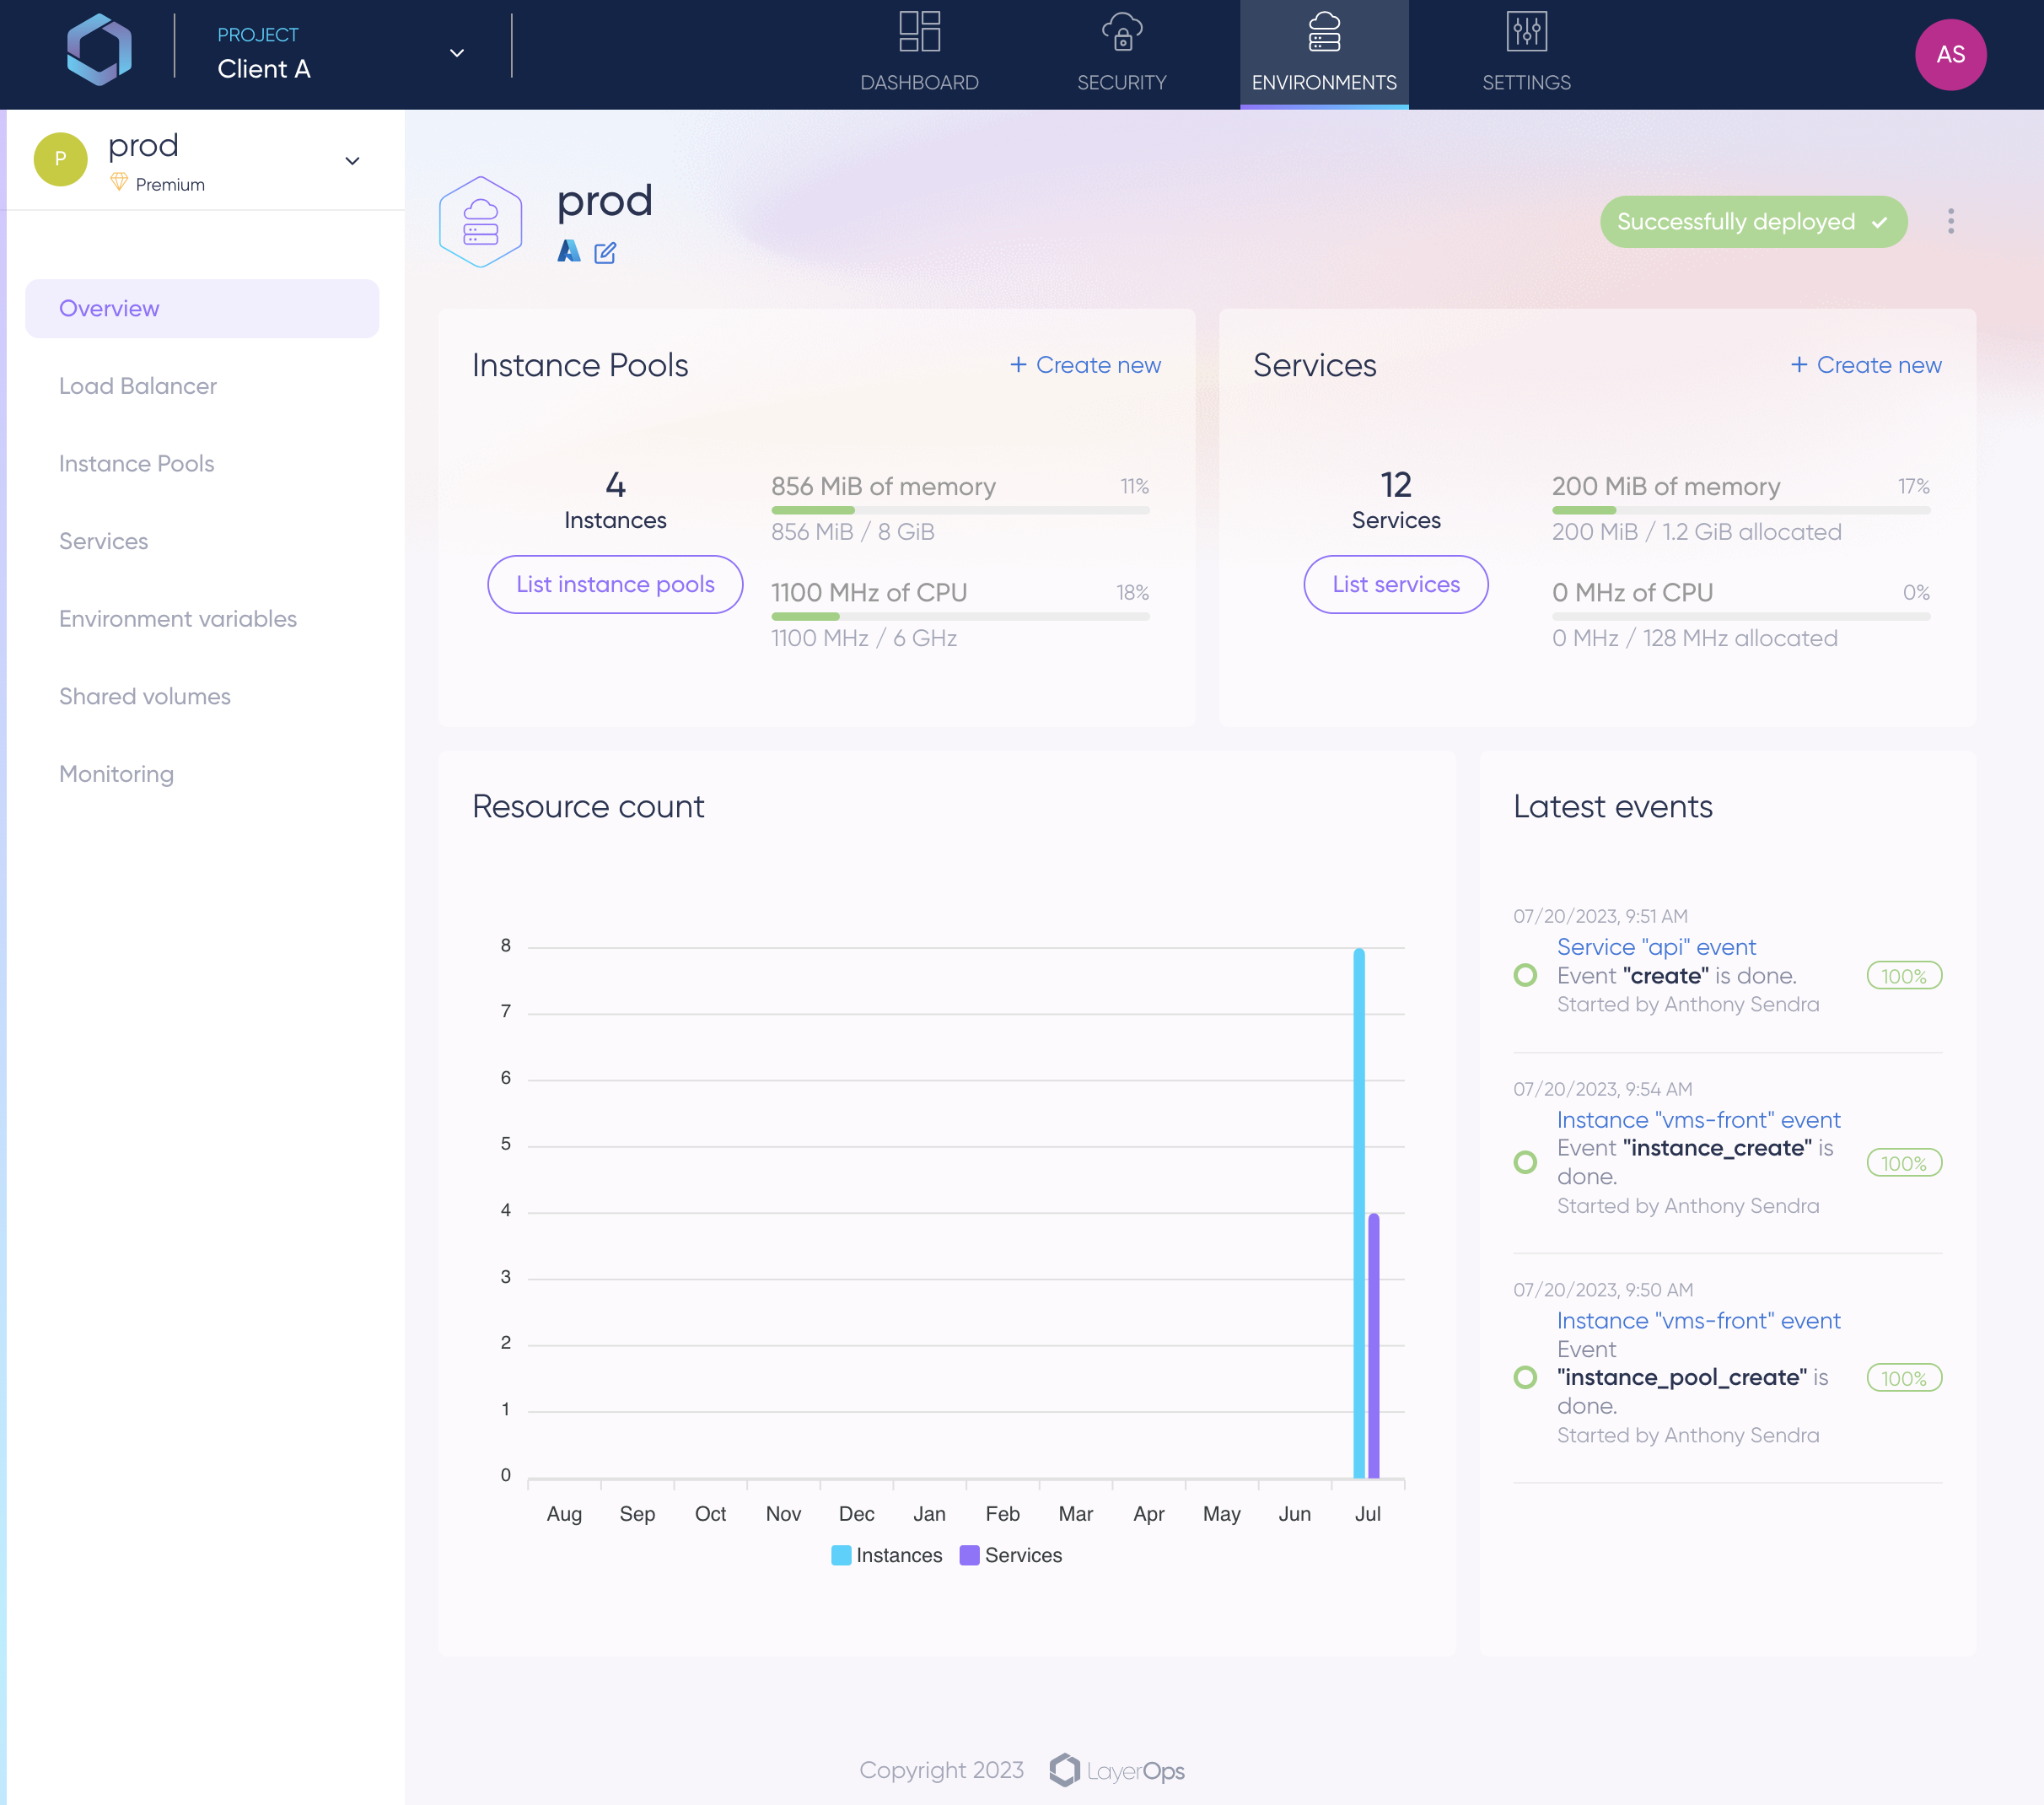The image size is (2044, 1805).
Task: Open the Dashboard grid icon
Action: click(919, 32)
